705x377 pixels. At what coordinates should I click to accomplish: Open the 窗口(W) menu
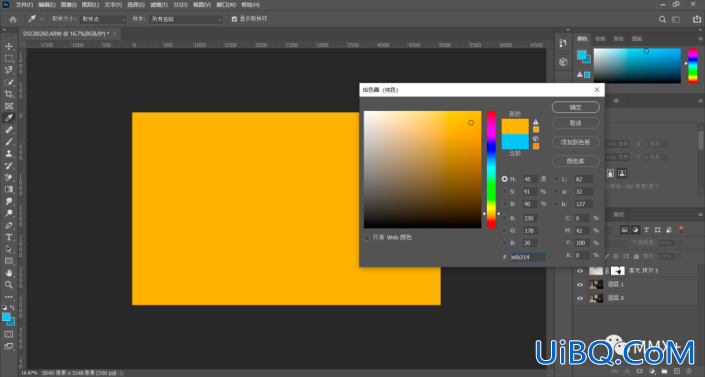[226, 4]
